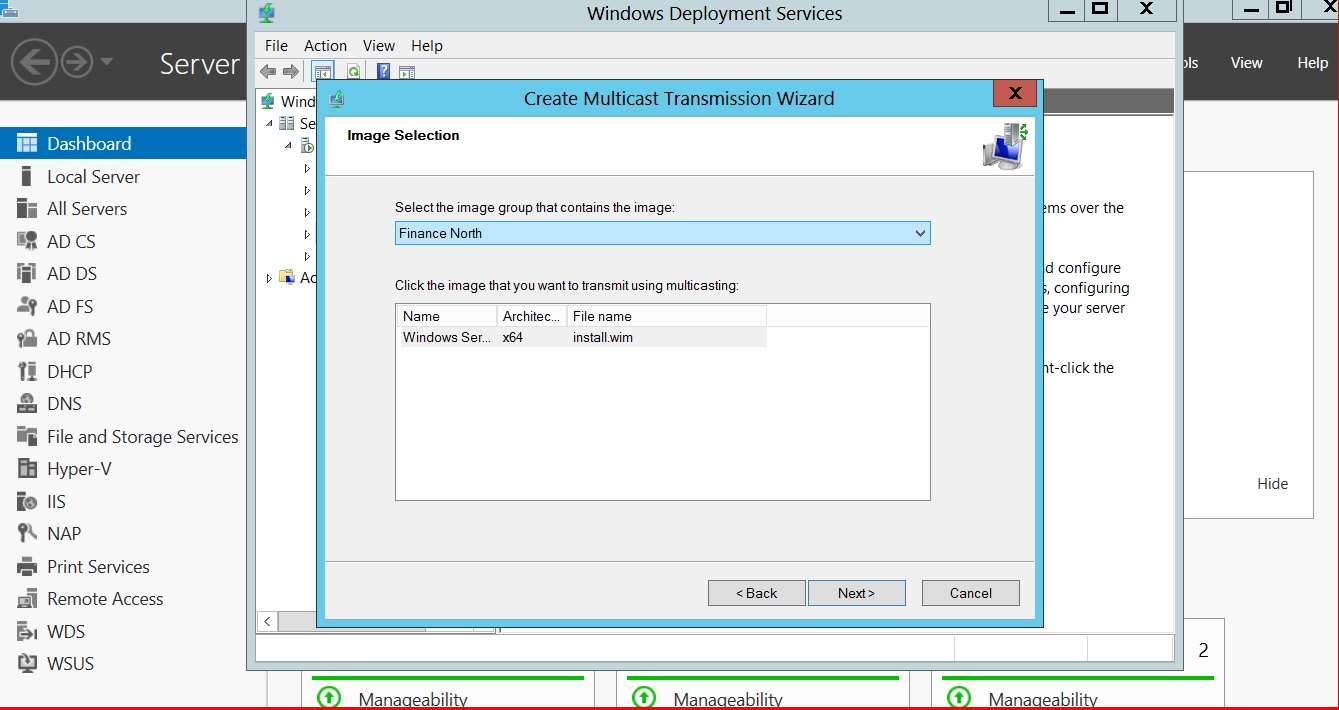
Task: Click Windows Deployment Services title bar icon
Action: click(266, 14)
